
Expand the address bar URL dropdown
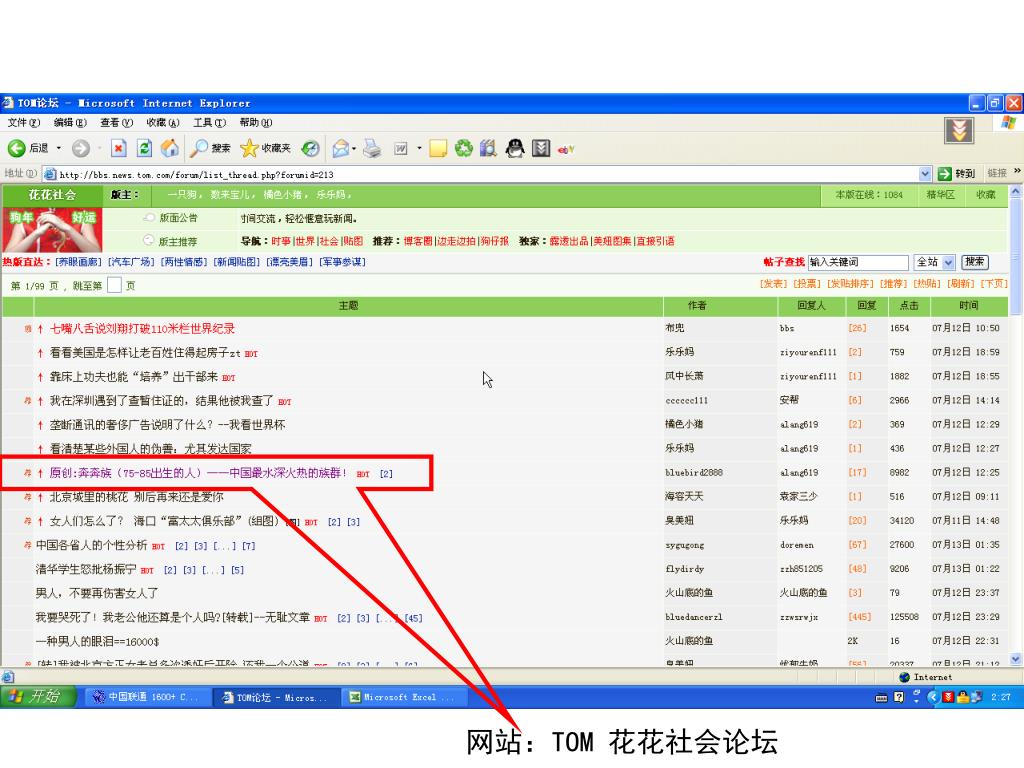click(925, 174)
